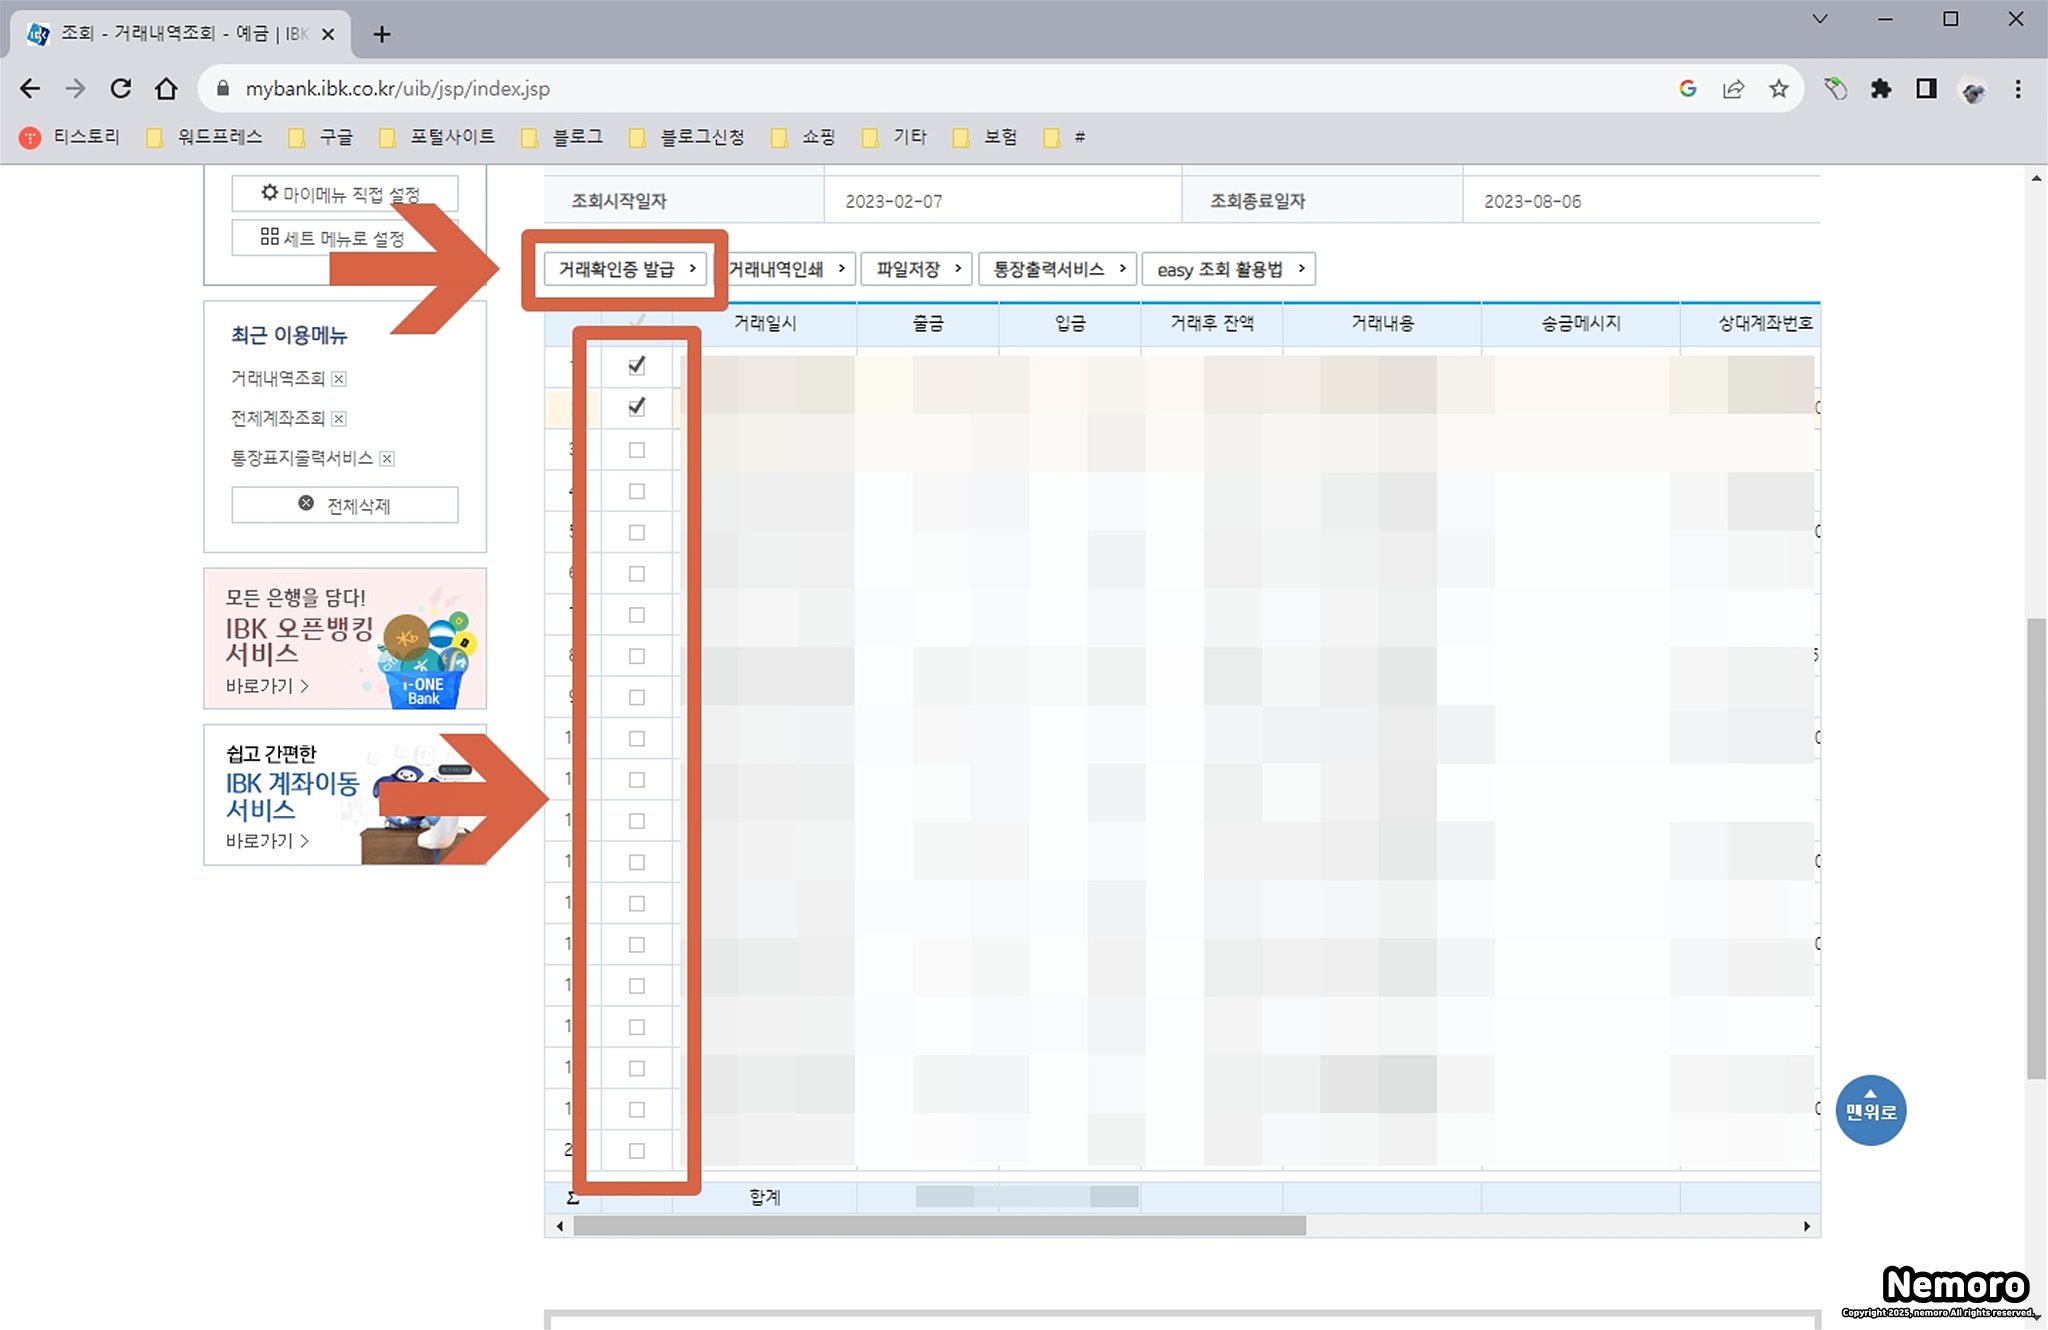Click the 맨위로 scroll-to-top round button
Screen dimensions: 2048x1330
pos(1870,1110)
